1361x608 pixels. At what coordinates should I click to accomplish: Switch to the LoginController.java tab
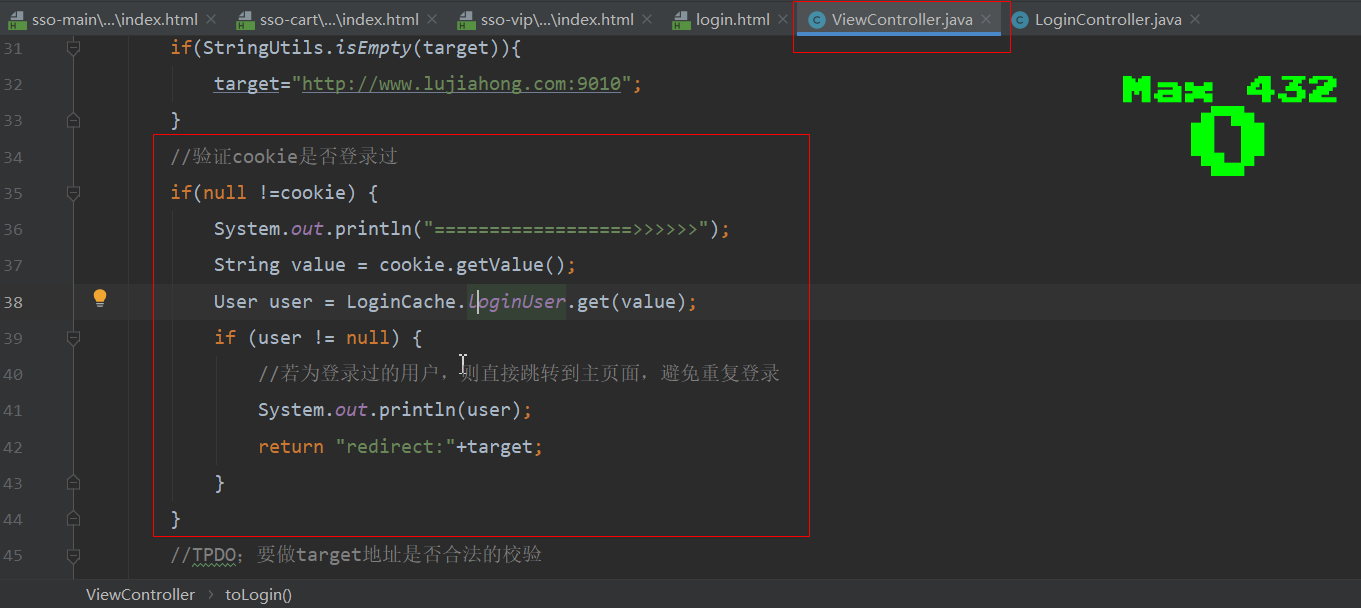[x=1107, y=20]
